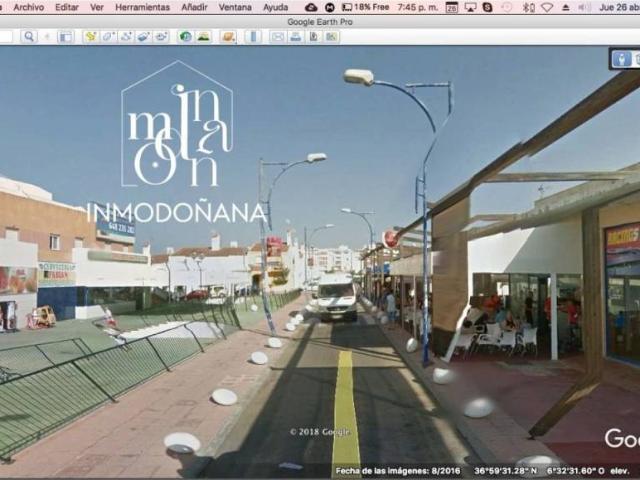
Task: Select the Ruler measurement tool
Action: [x=253, y=37]
